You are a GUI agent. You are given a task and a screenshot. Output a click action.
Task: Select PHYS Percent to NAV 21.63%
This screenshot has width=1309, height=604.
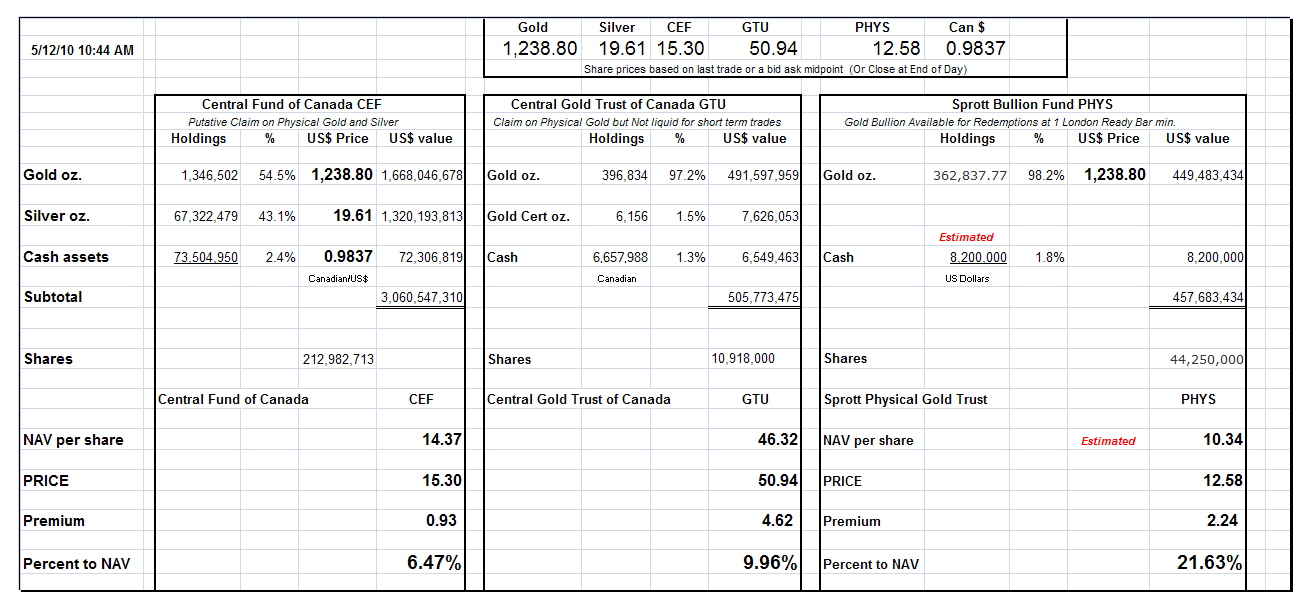(1210, 563)
